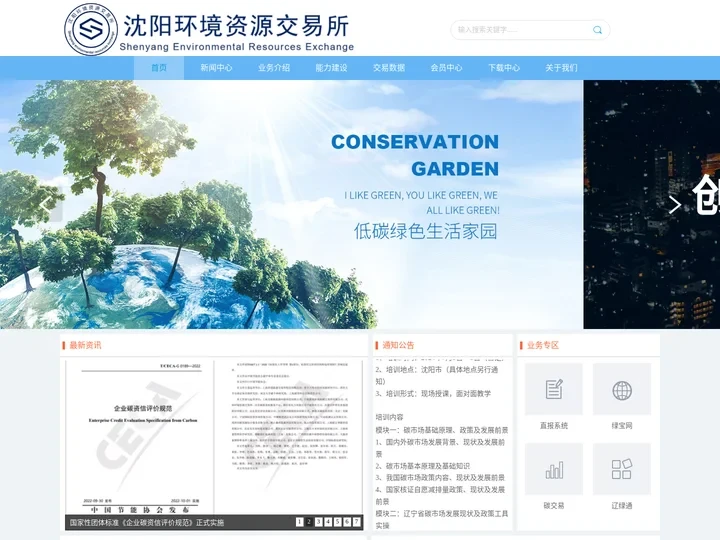Click notice line 我国碳市场政策内容、现状及发展前景

440,478
